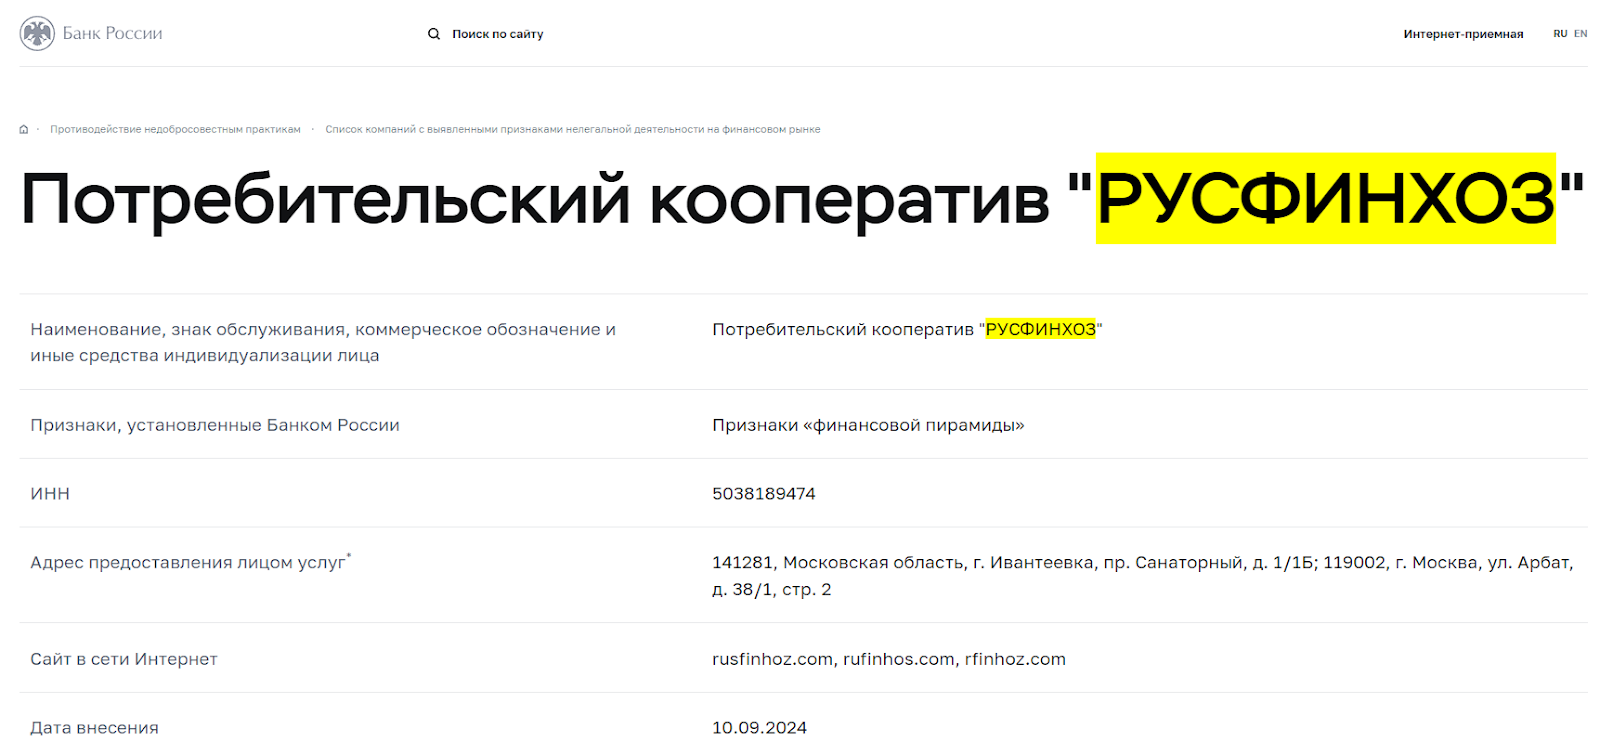Click the label Адрес предоставления лицом услуг

(x=190, y=562)
